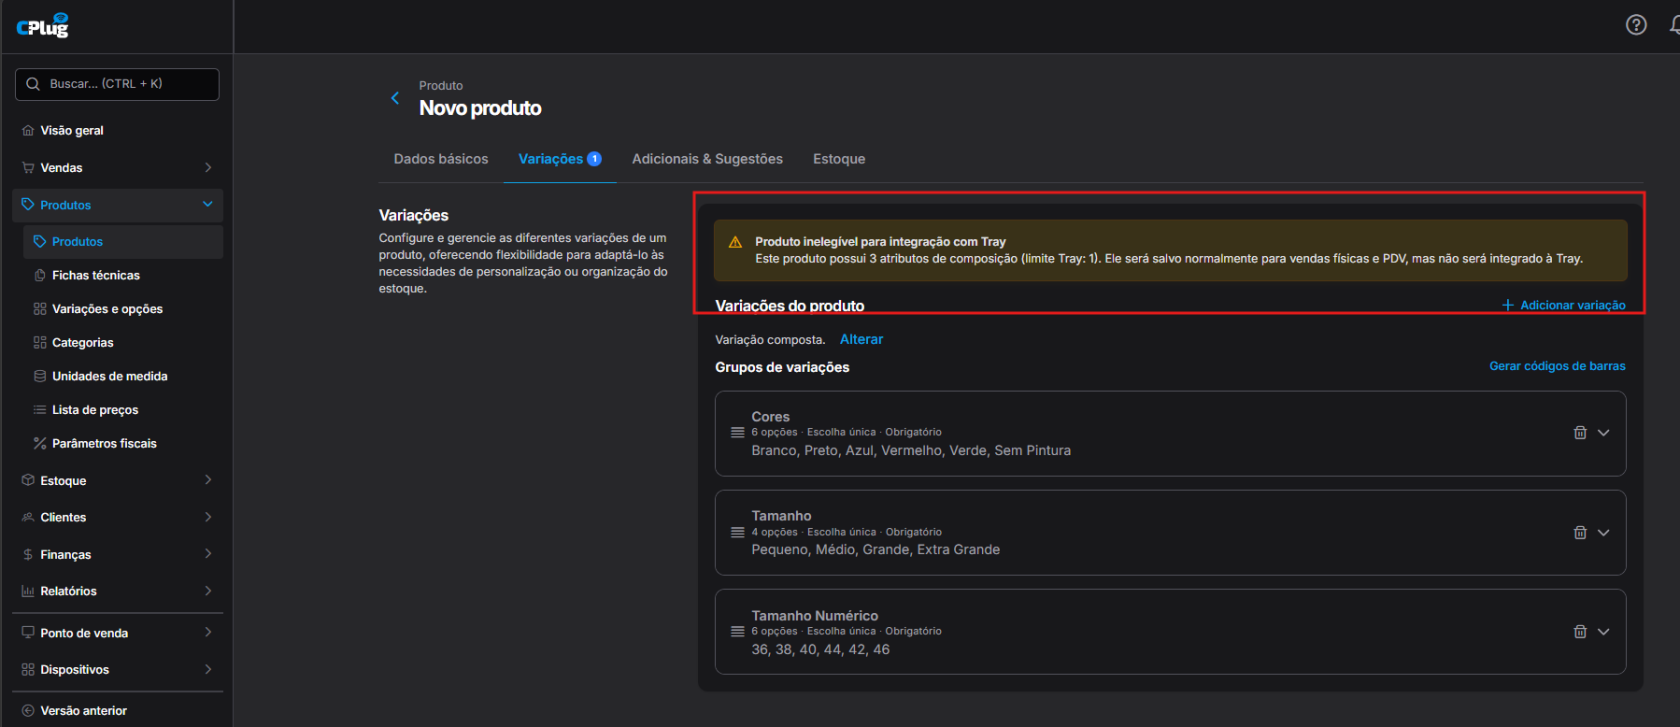Click the warning triangle icon in Tray alert
Viewport: 1680px width, 727px height.
tap(735, 242)
